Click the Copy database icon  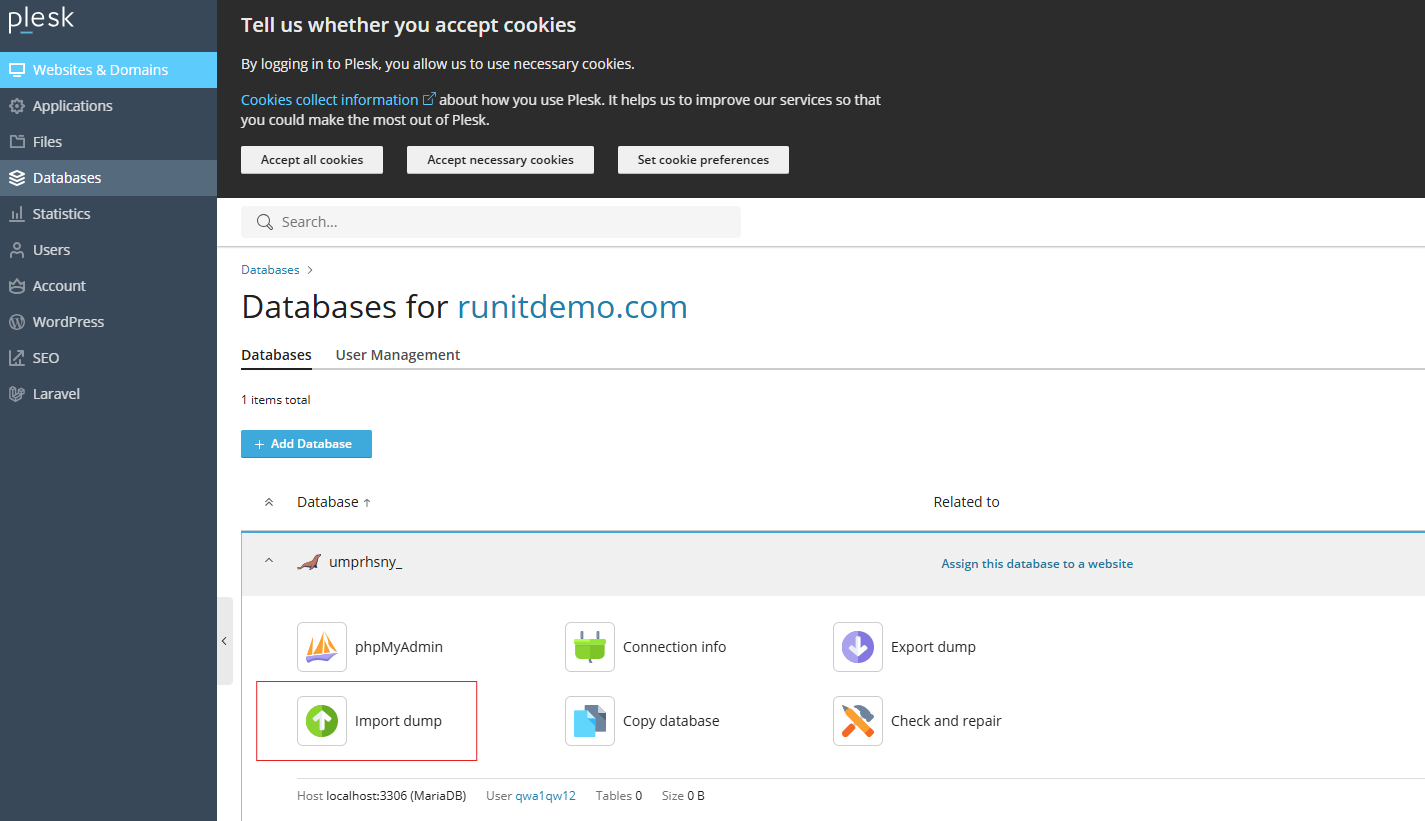coord(590,721)
